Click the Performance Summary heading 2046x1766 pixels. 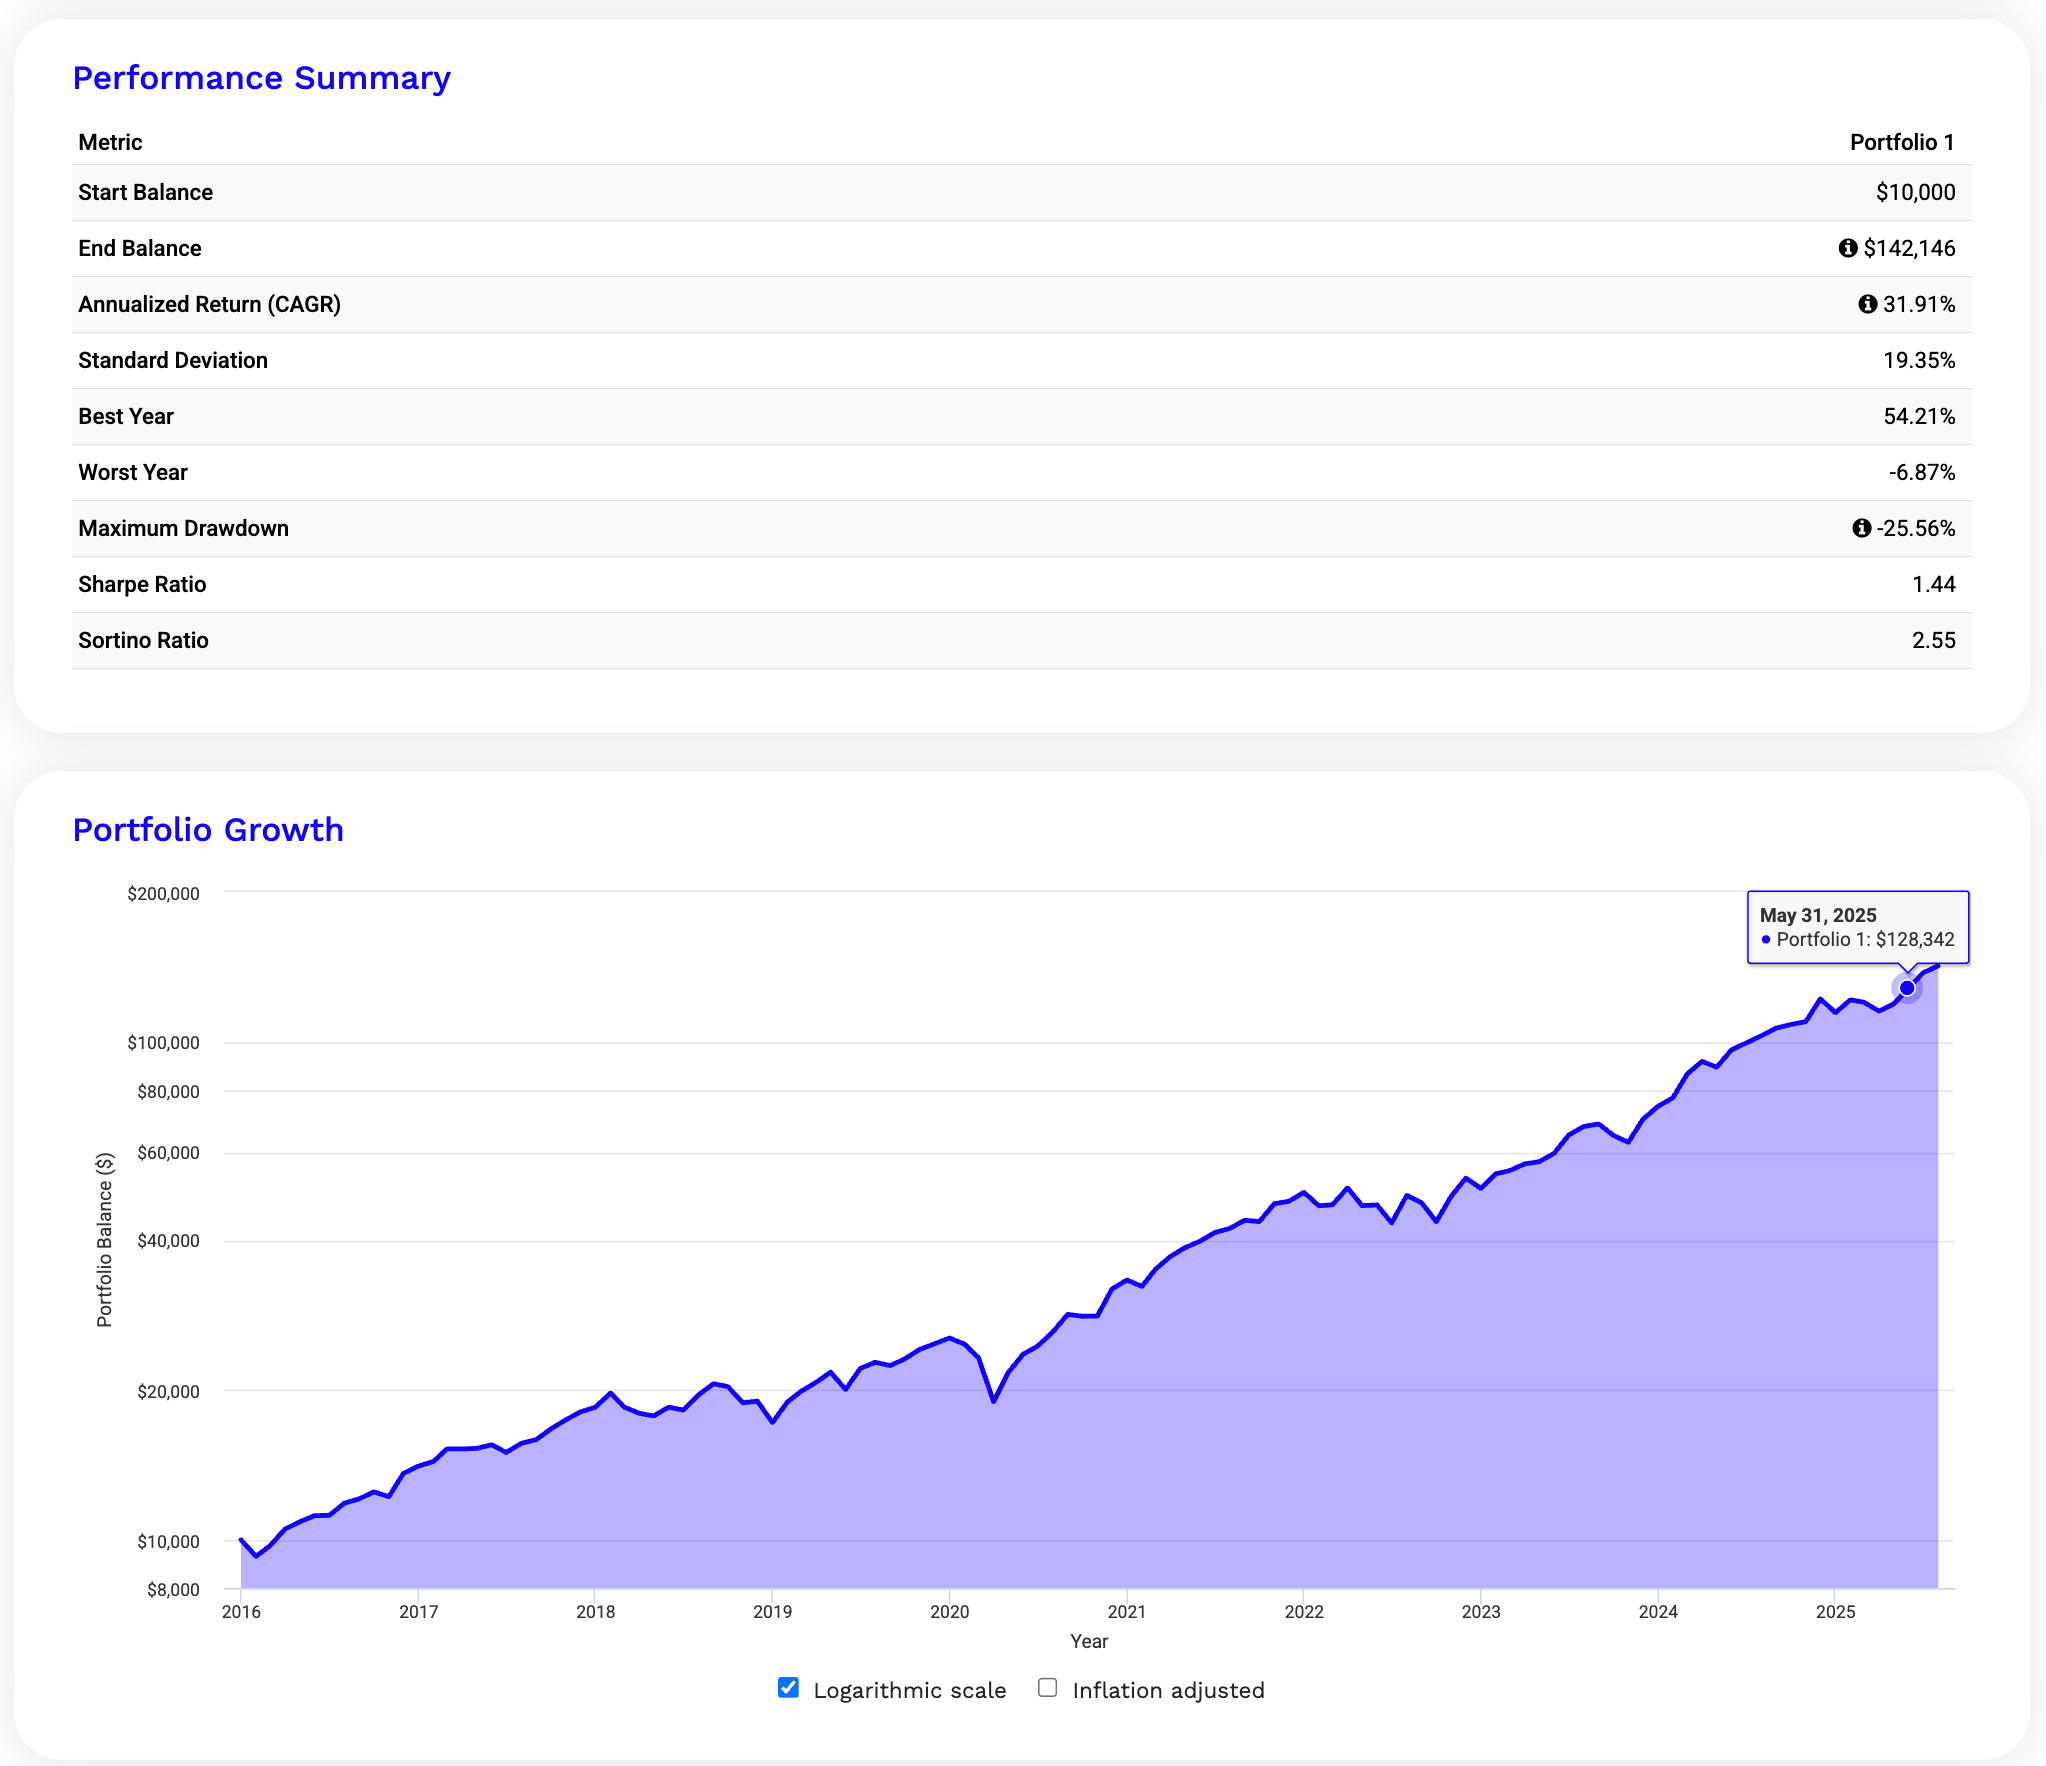coord(261,78)
